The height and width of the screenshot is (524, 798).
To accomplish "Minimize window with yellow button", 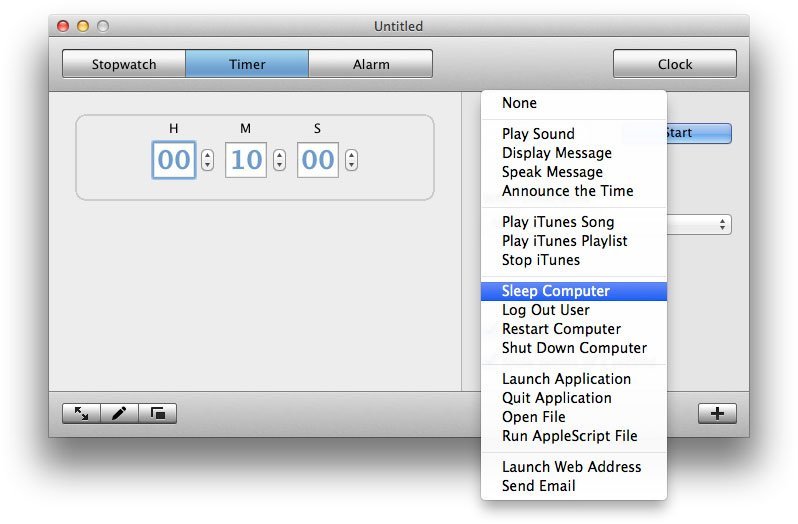I will pos(83,26).
